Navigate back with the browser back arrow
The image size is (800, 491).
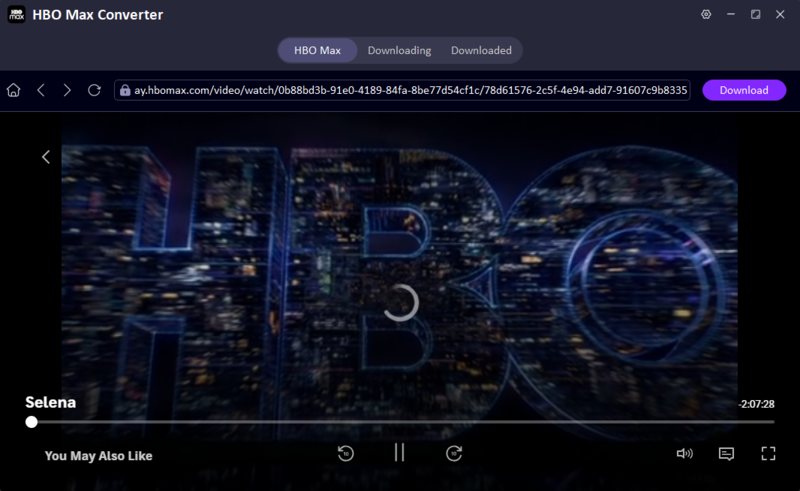41,90
